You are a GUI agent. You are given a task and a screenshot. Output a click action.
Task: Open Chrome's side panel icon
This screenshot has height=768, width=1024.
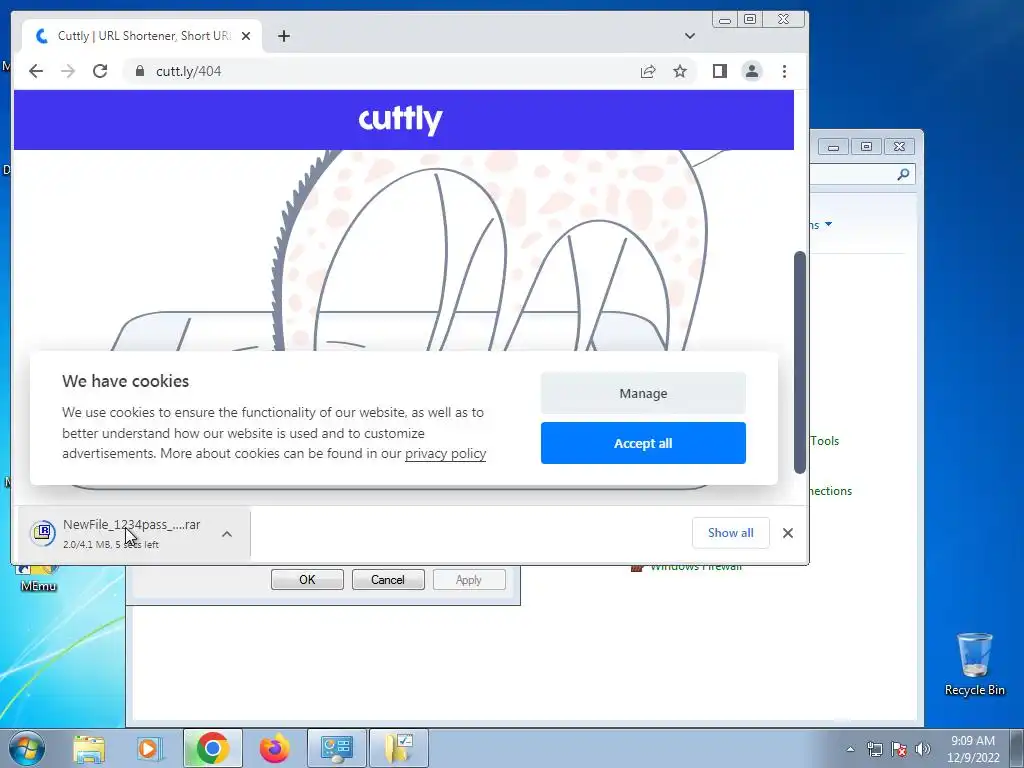tap(720, 71)
